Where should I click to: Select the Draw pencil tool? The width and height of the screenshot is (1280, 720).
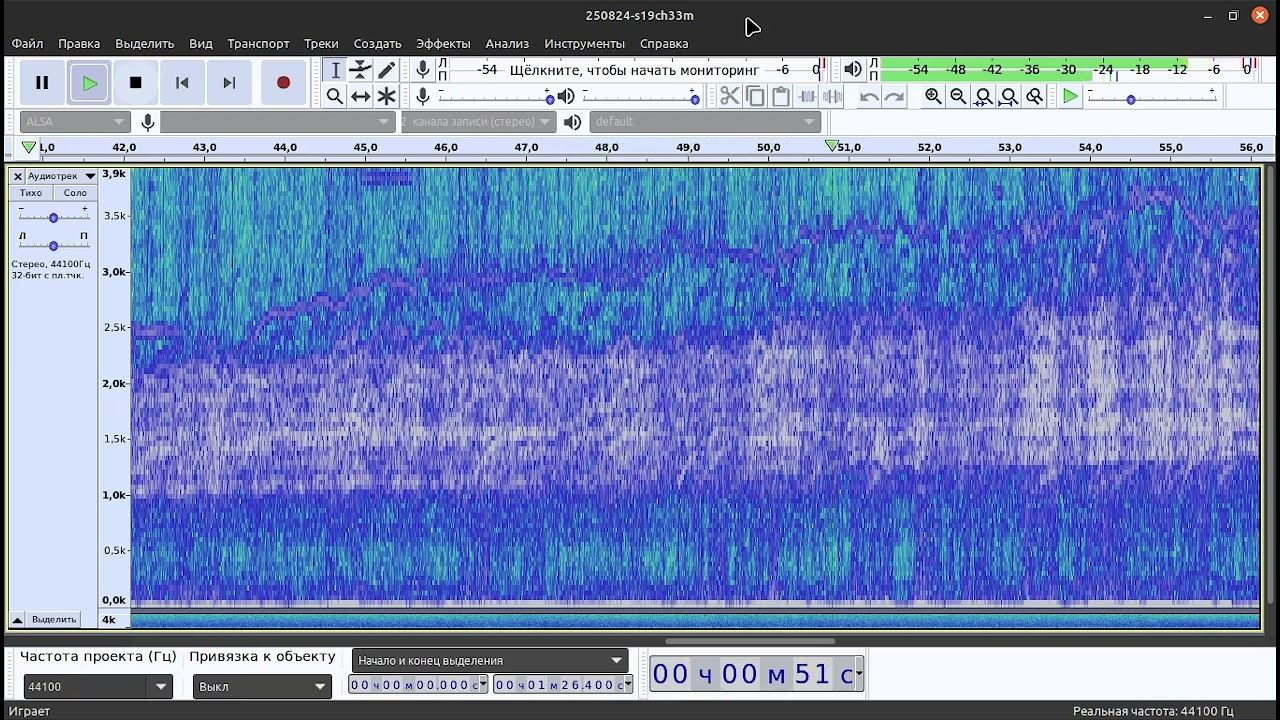click(x=387, y=70)
